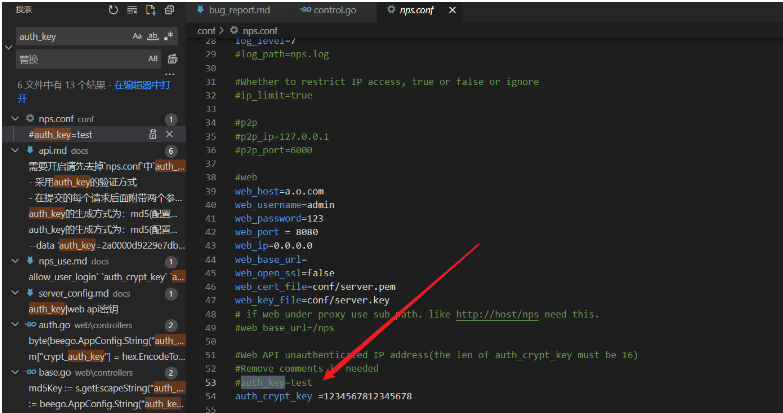Screen dimensions: 783x413
Task: Click web_username=admin line
Action: [x=285, y=205]
